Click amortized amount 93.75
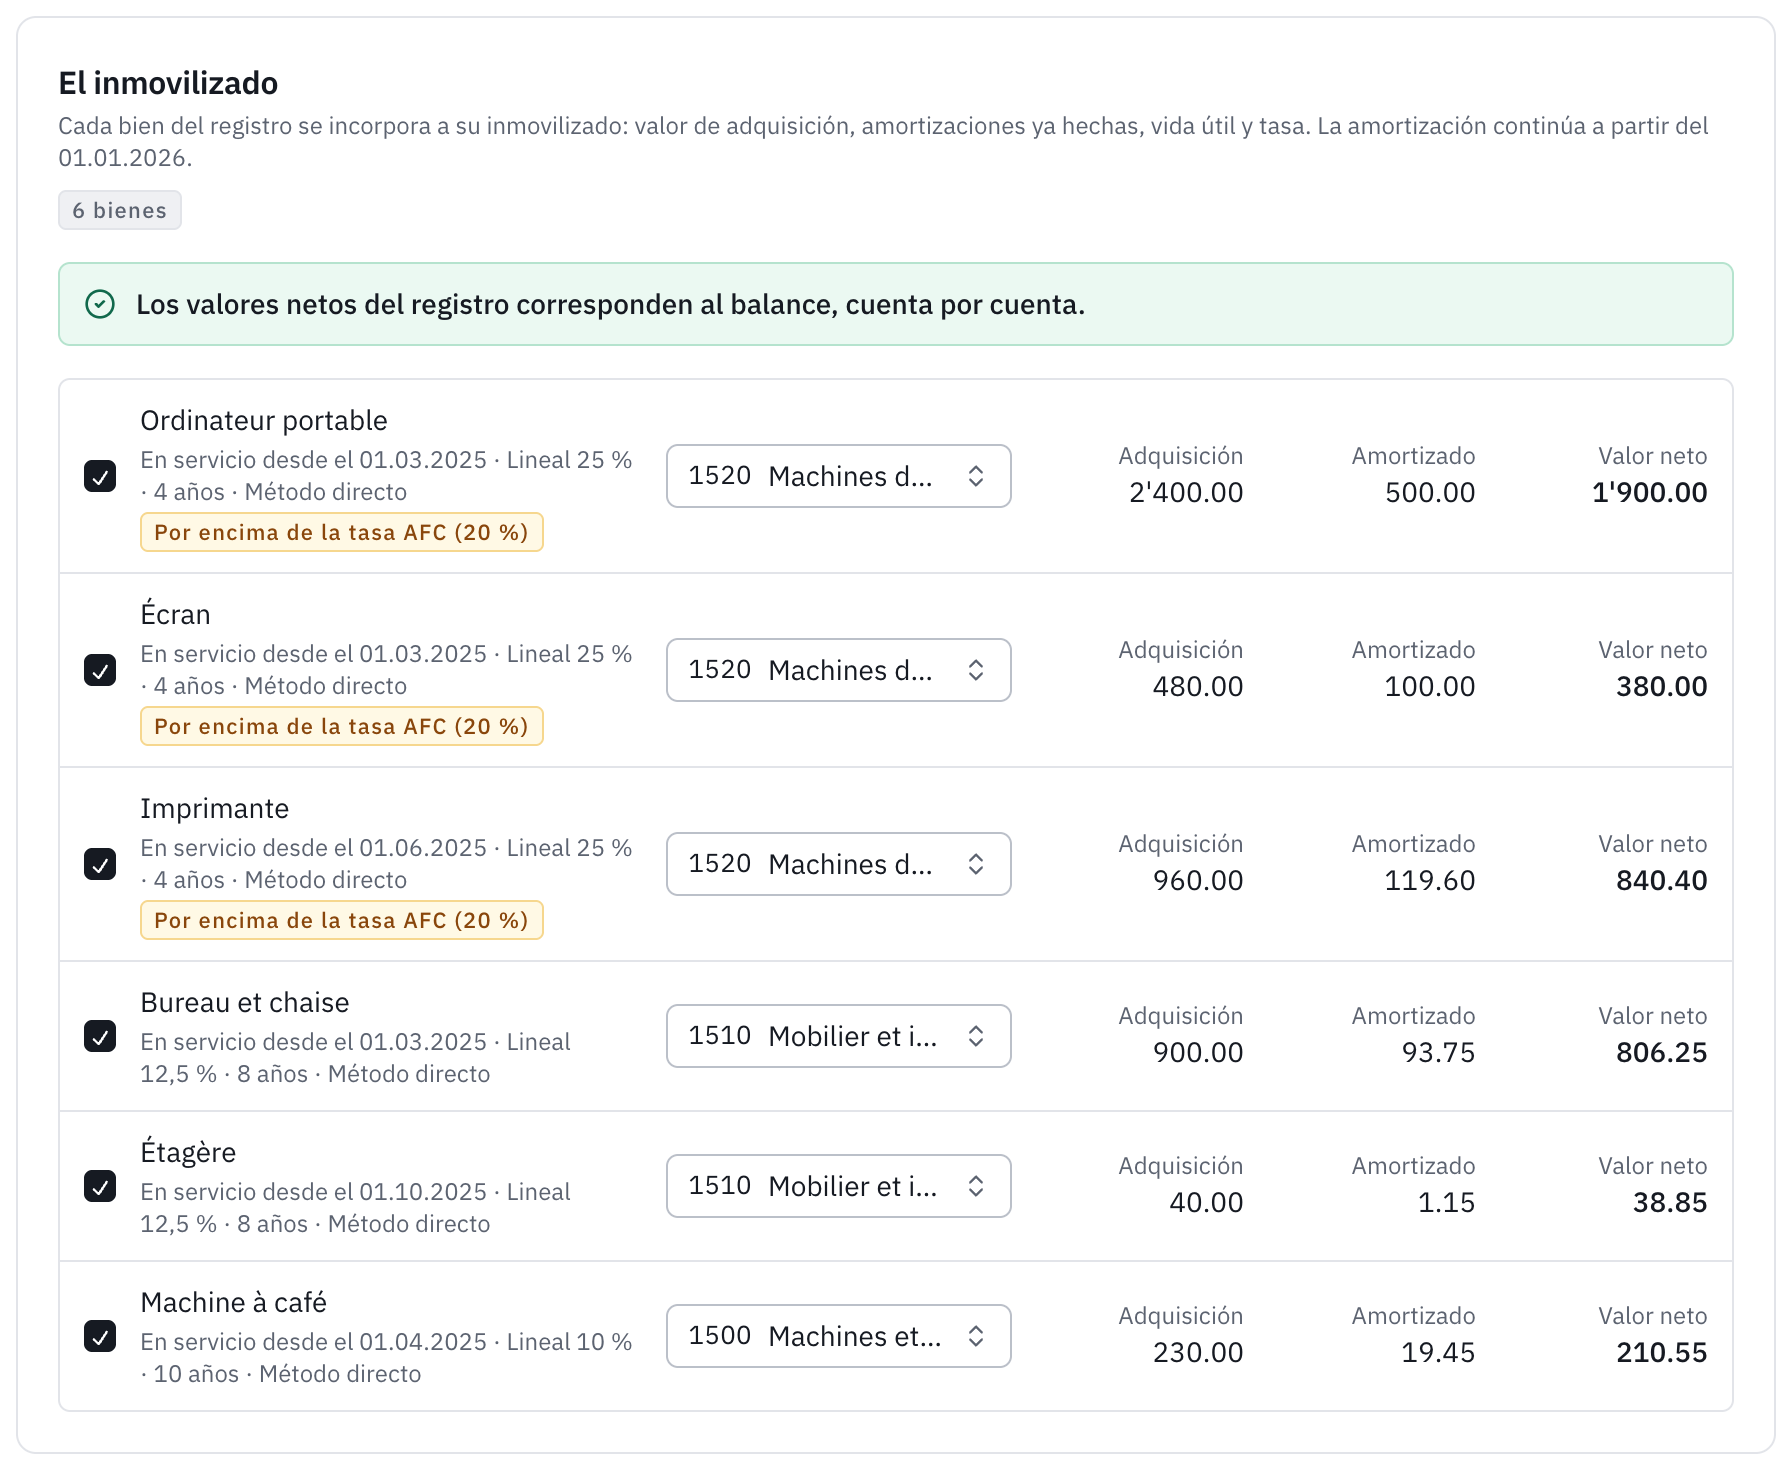1792x1470 pixels. 1438,1052
